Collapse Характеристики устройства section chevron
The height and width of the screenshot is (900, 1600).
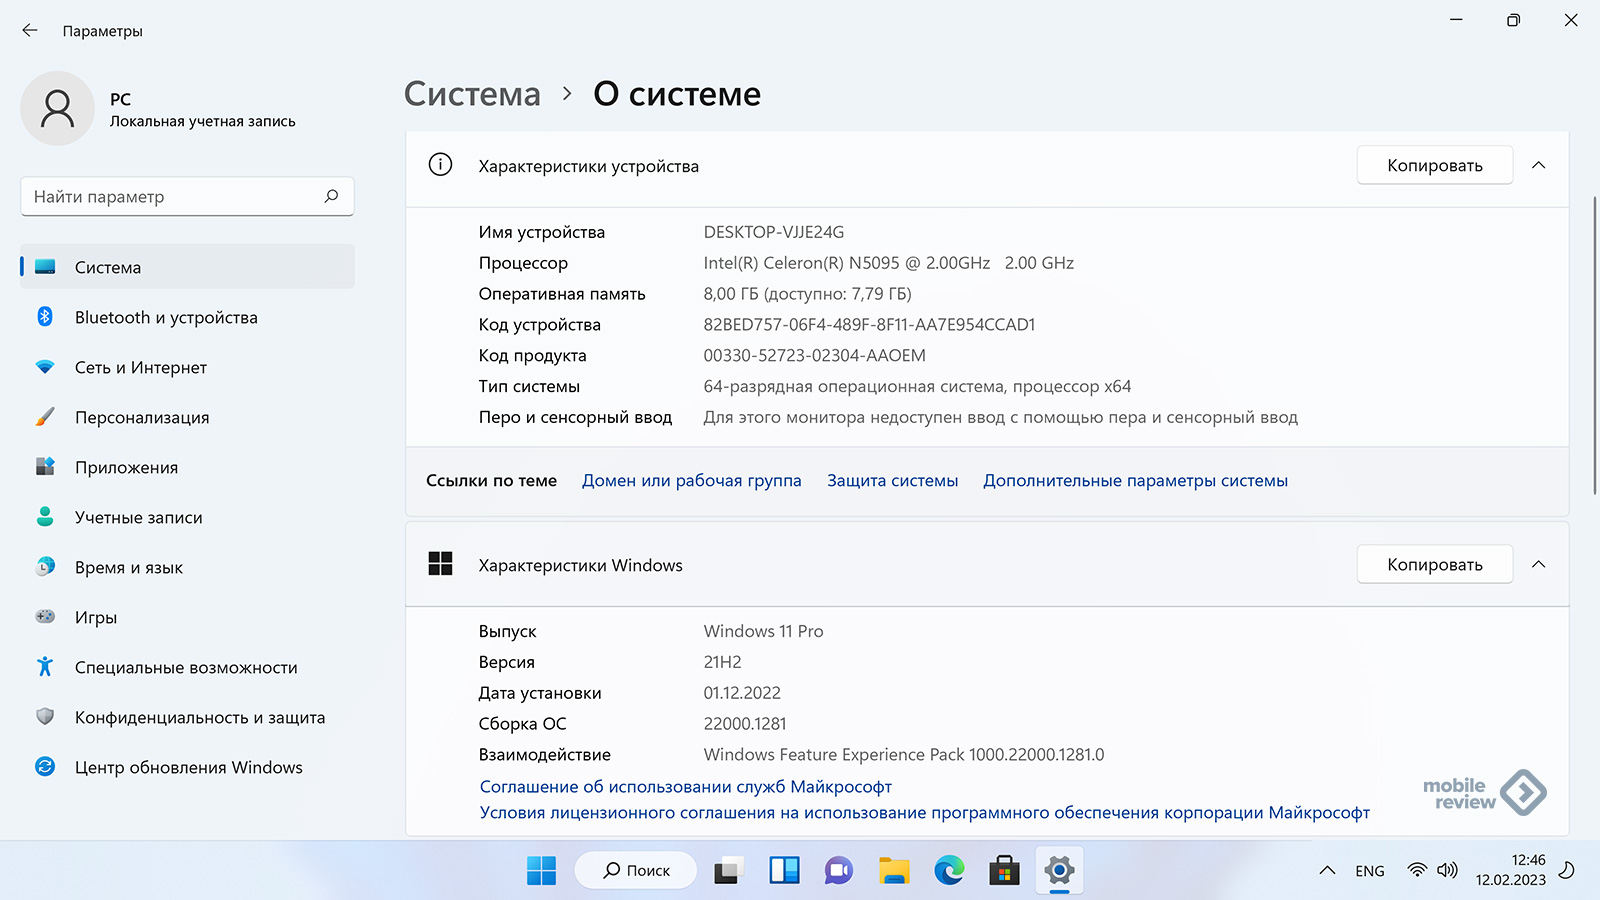1539,165
